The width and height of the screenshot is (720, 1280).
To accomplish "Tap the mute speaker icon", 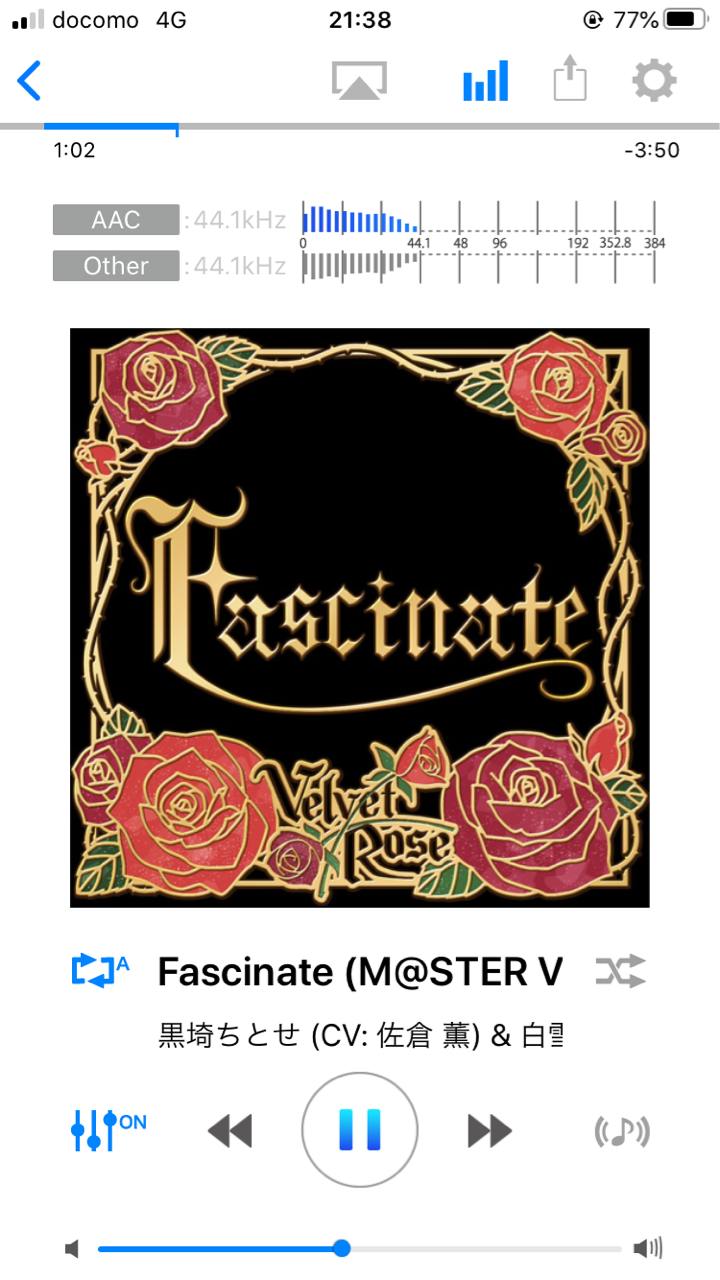I will pos(72,1248).
